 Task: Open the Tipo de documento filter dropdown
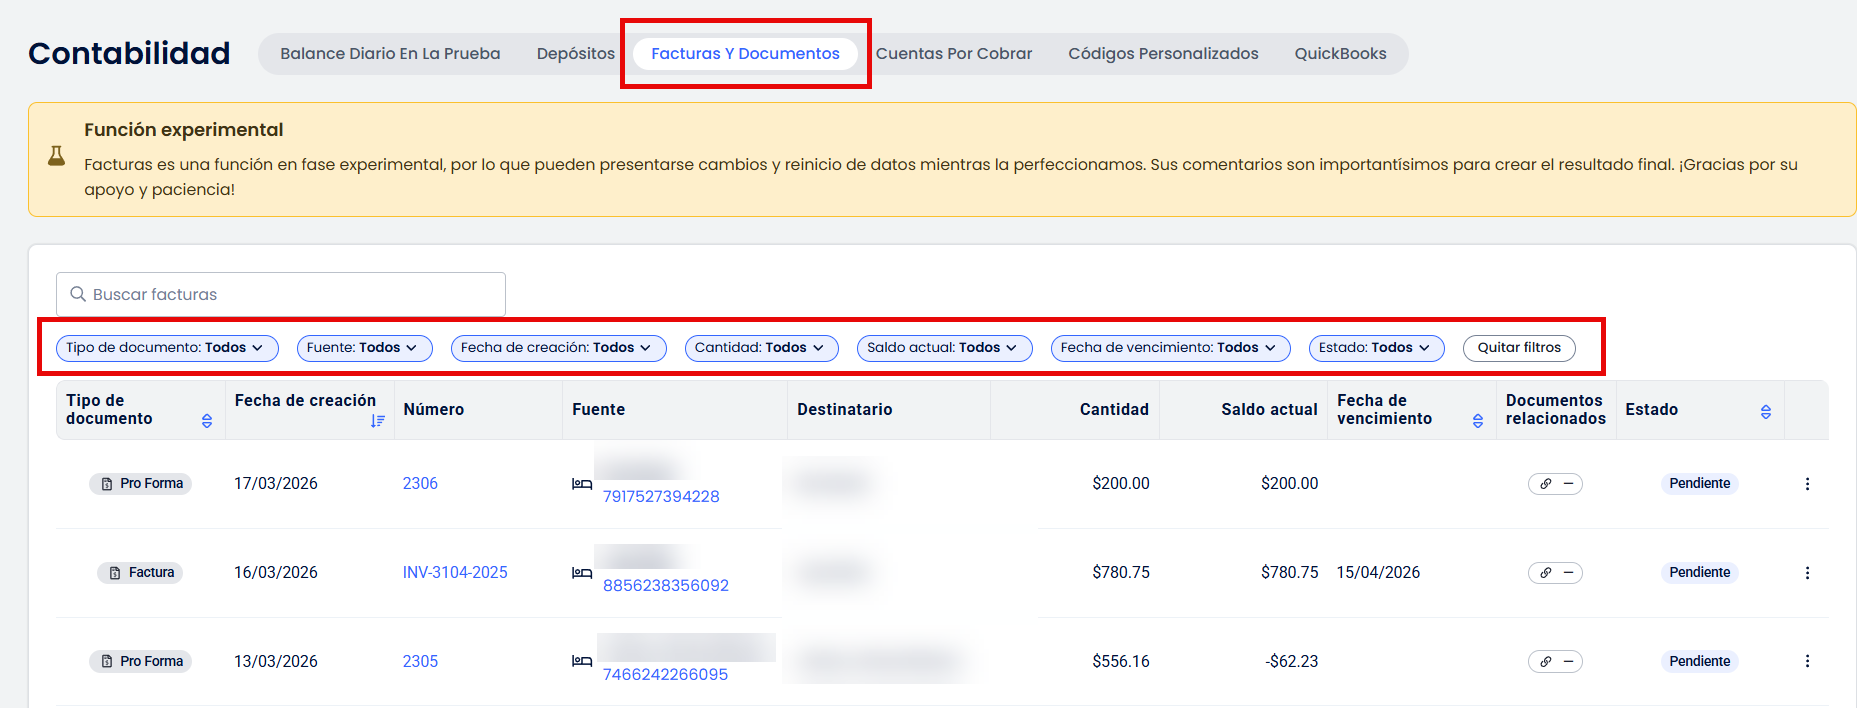tap(167, 348)
